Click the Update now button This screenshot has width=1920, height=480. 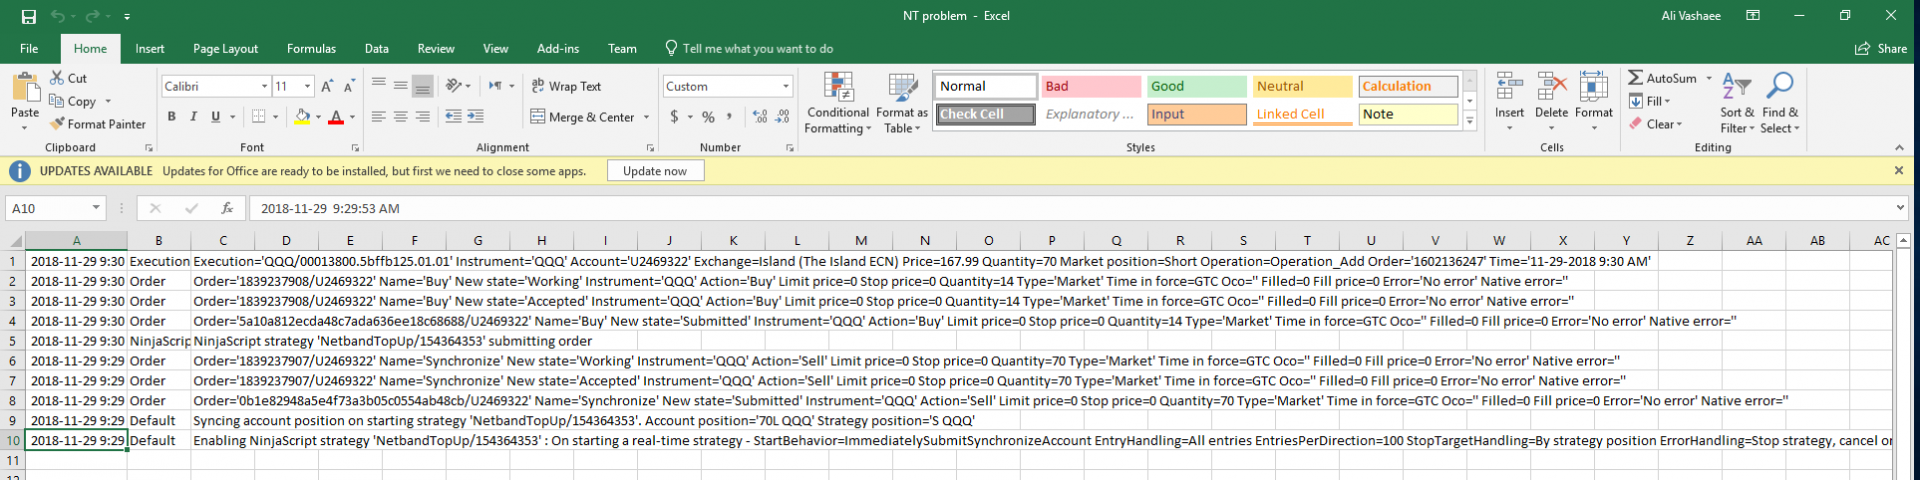click(655, 171)
